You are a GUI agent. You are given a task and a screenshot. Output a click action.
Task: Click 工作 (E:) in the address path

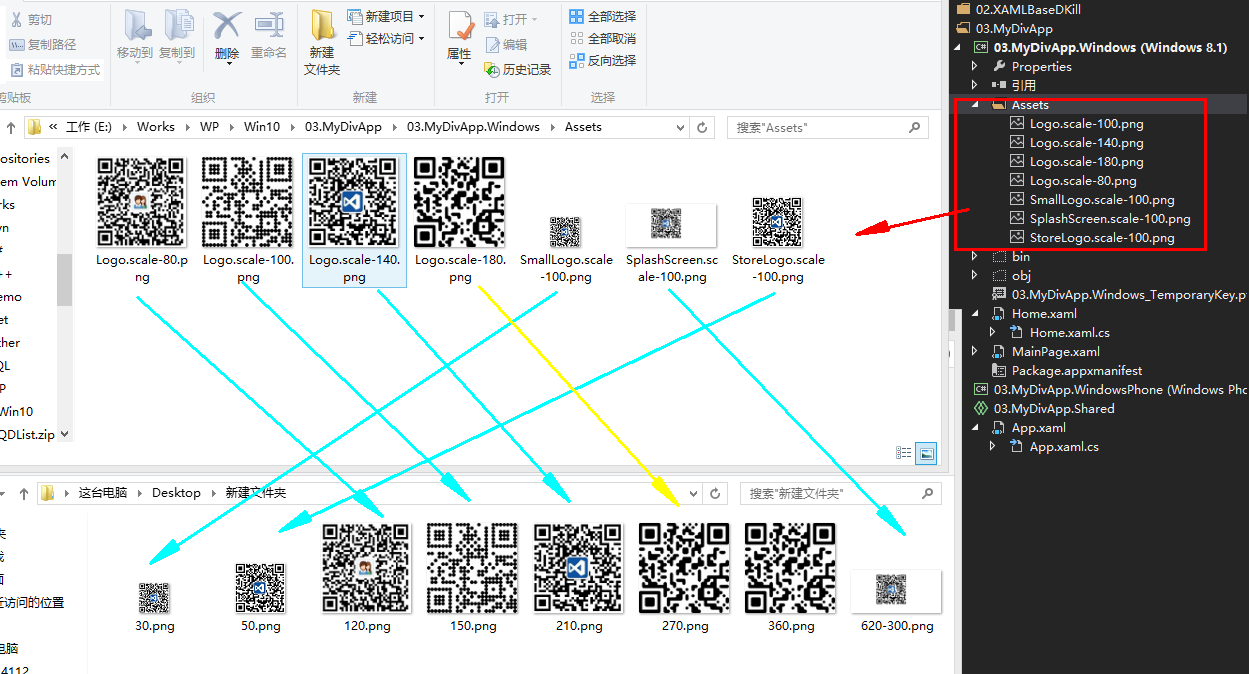91,128
